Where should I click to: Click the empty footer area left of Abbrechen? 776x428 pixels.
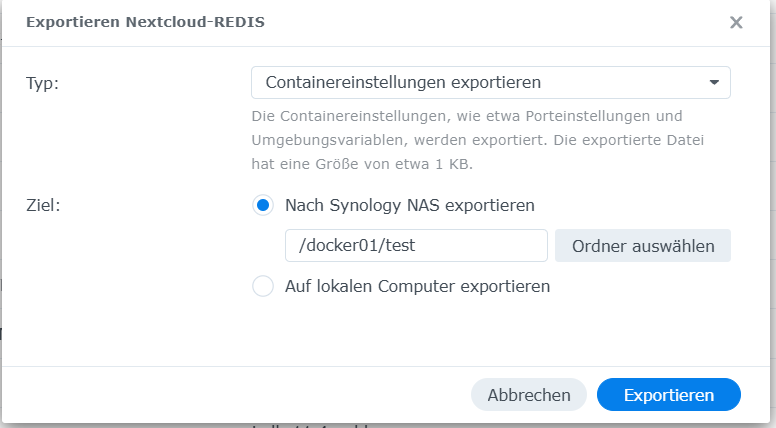[230, 395]
